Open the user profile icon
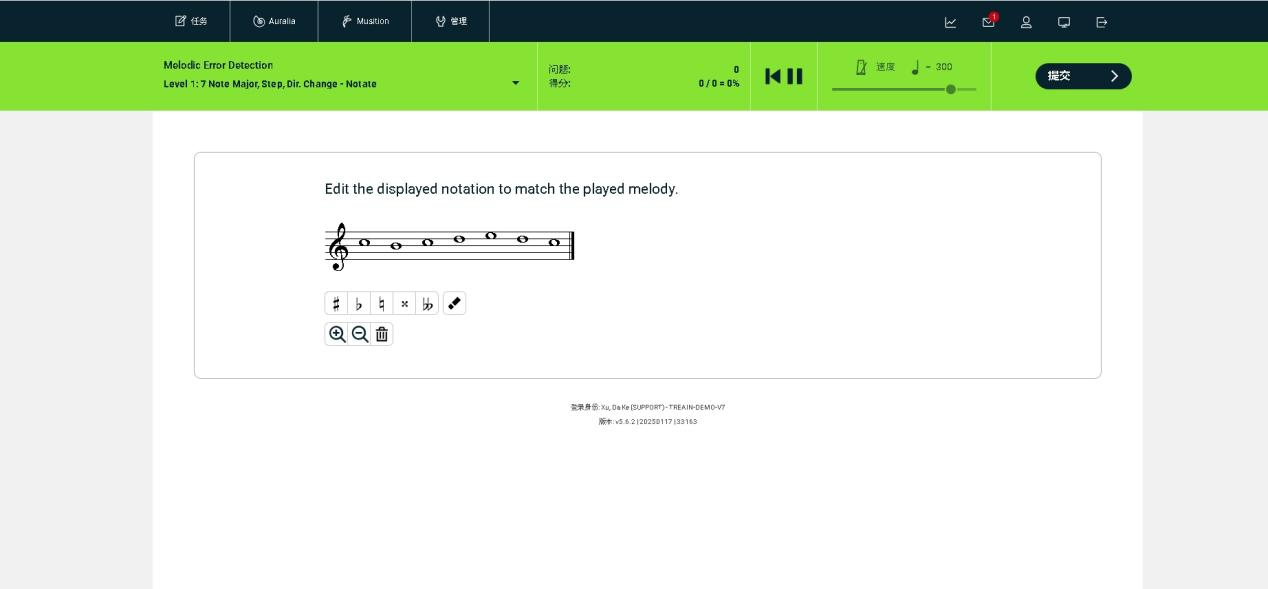1268x589 pixels. coord(1026,22)
